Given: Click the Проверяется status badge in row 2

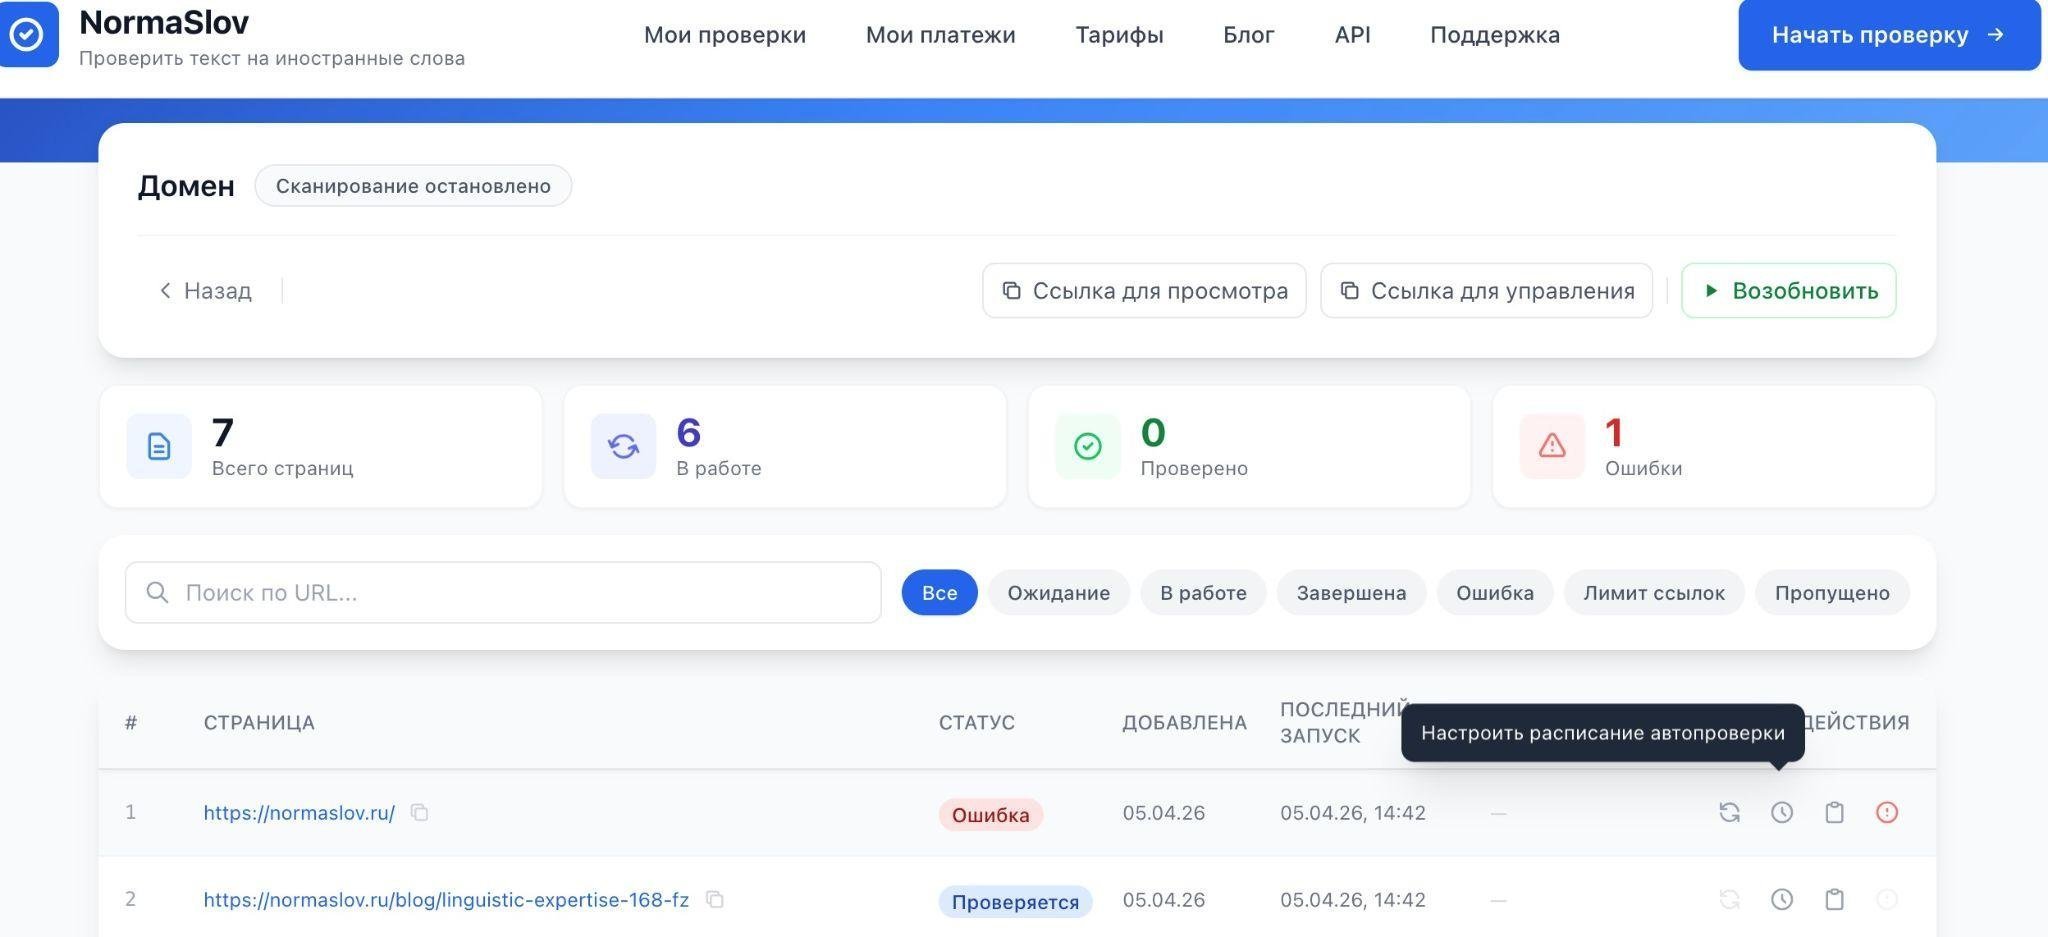Looking at the screenshot, I should [1015, 902].
